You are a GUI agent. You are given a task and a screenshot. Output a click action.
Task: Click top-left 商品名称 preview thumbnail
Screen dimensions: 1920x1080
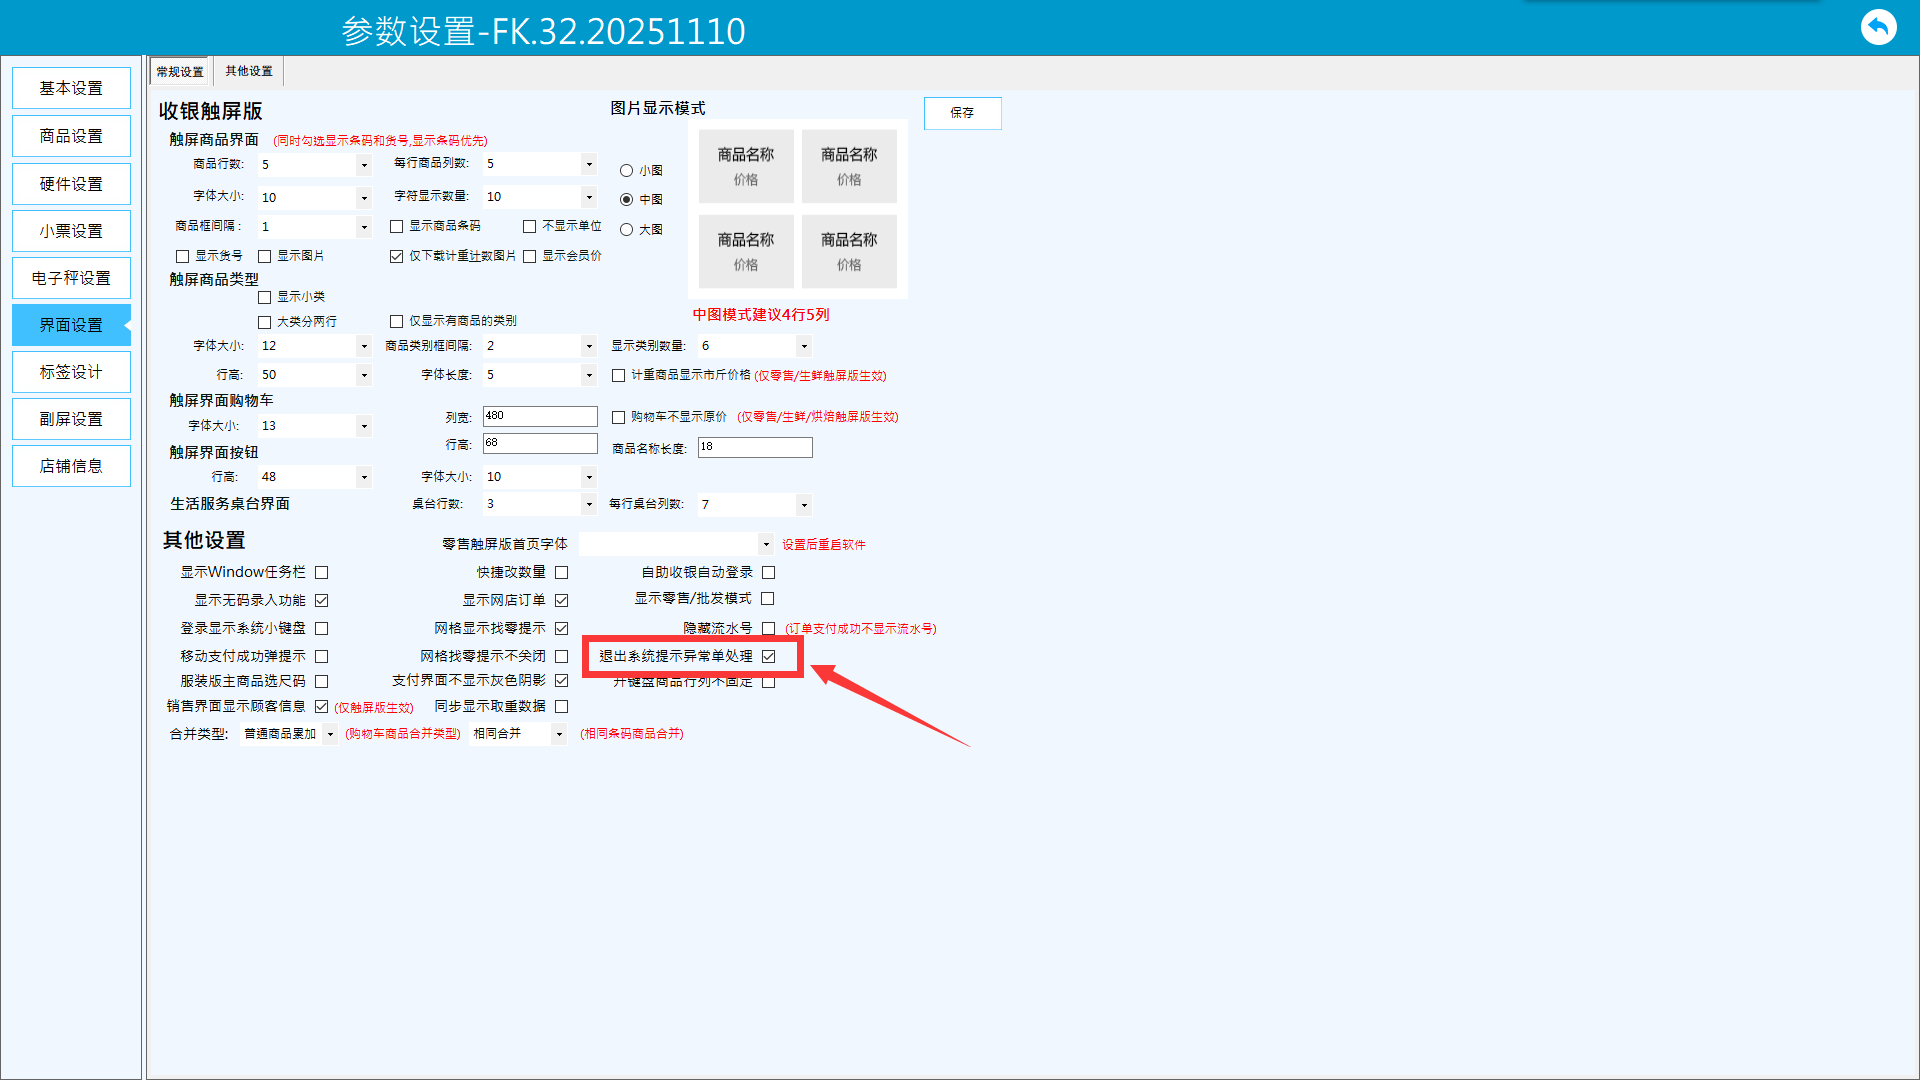coord(746,166)
